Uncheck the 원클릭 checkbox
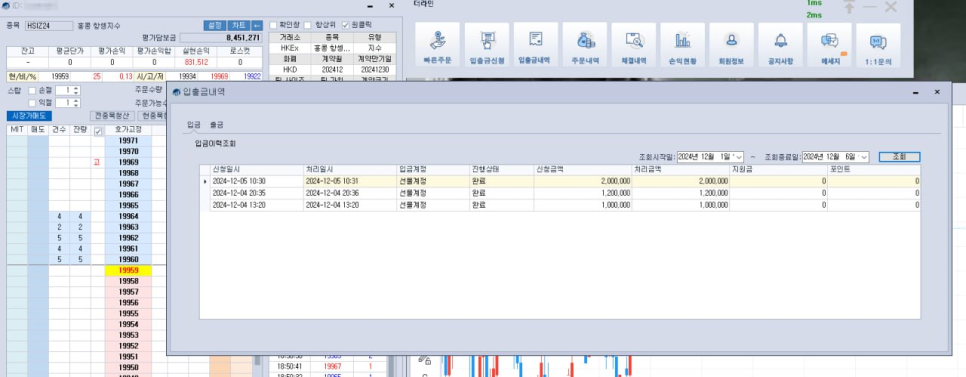The height and width of the screenshot is (377, 966). 346,25
